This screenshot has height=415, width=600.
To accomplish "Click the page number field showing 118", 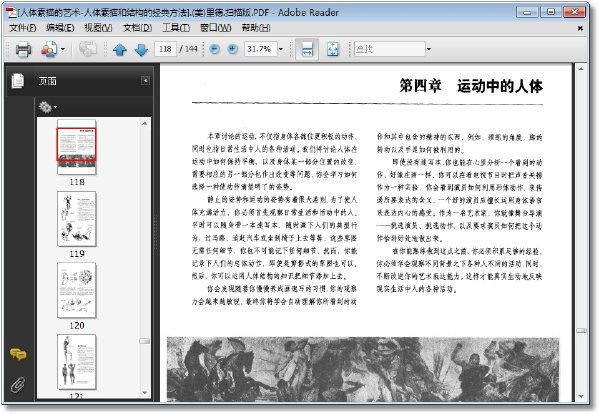I will 165,49.
